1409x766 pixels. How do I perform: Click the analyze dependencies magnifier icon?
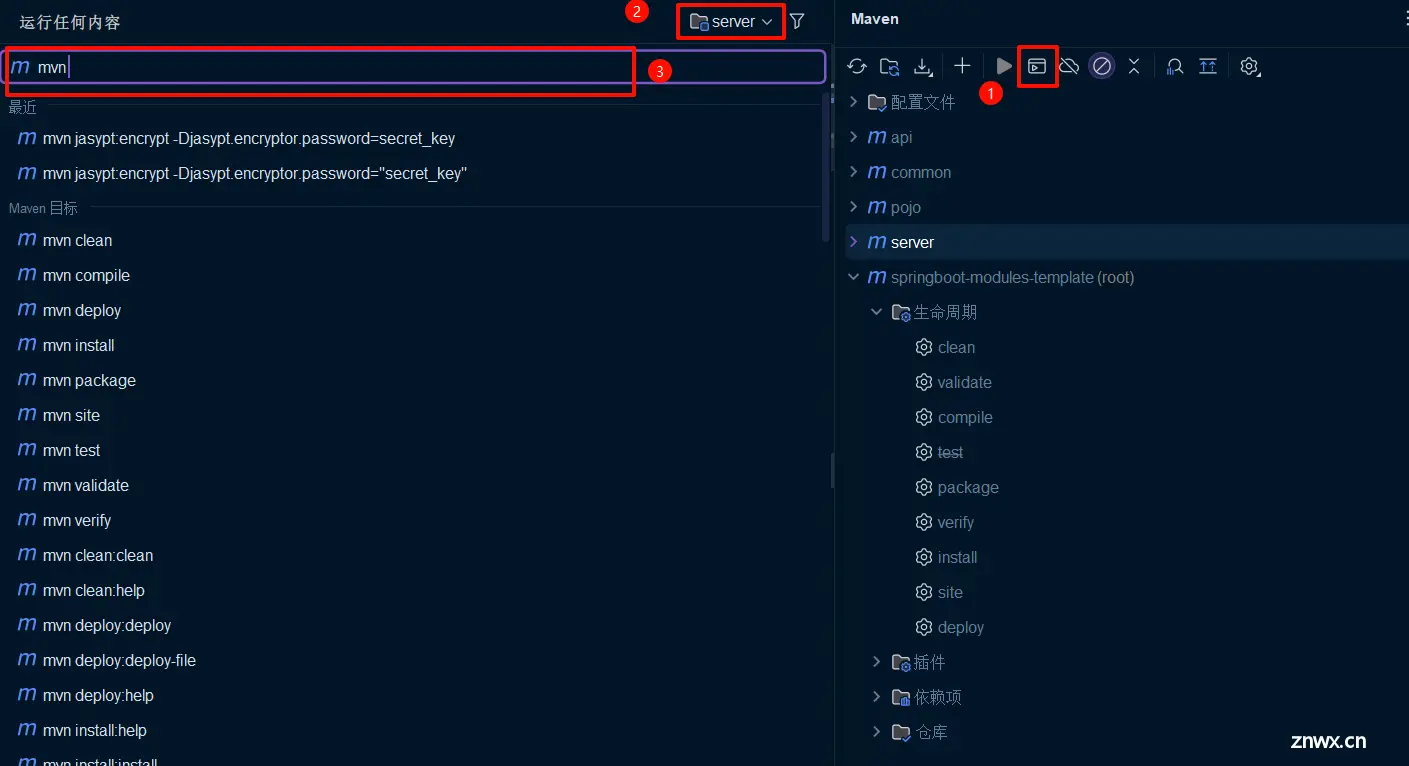(1176, 66)
